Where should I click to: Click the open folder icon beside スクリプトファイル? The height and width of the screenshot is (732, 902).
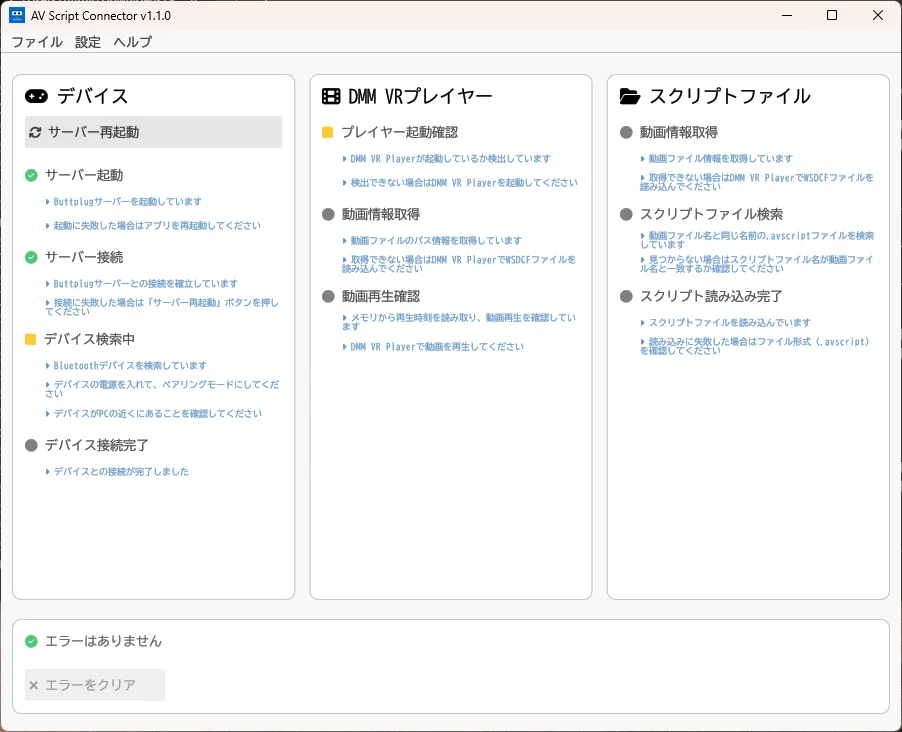point(630,96)
